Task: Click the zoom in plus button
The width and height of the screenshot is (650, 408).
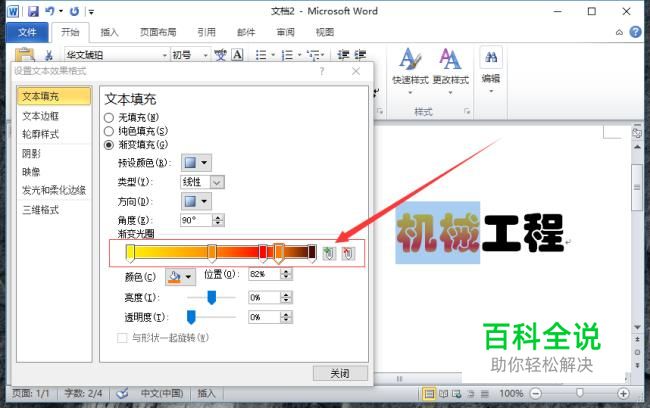Action: (x=623, y=393)
